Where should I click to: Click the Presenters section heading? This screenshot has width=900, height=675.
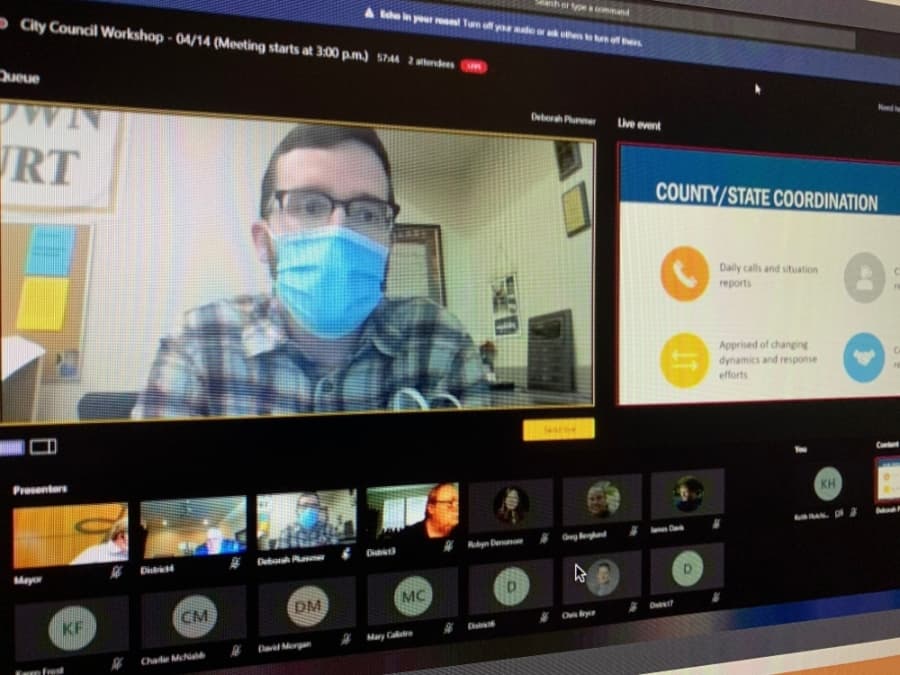40,489
